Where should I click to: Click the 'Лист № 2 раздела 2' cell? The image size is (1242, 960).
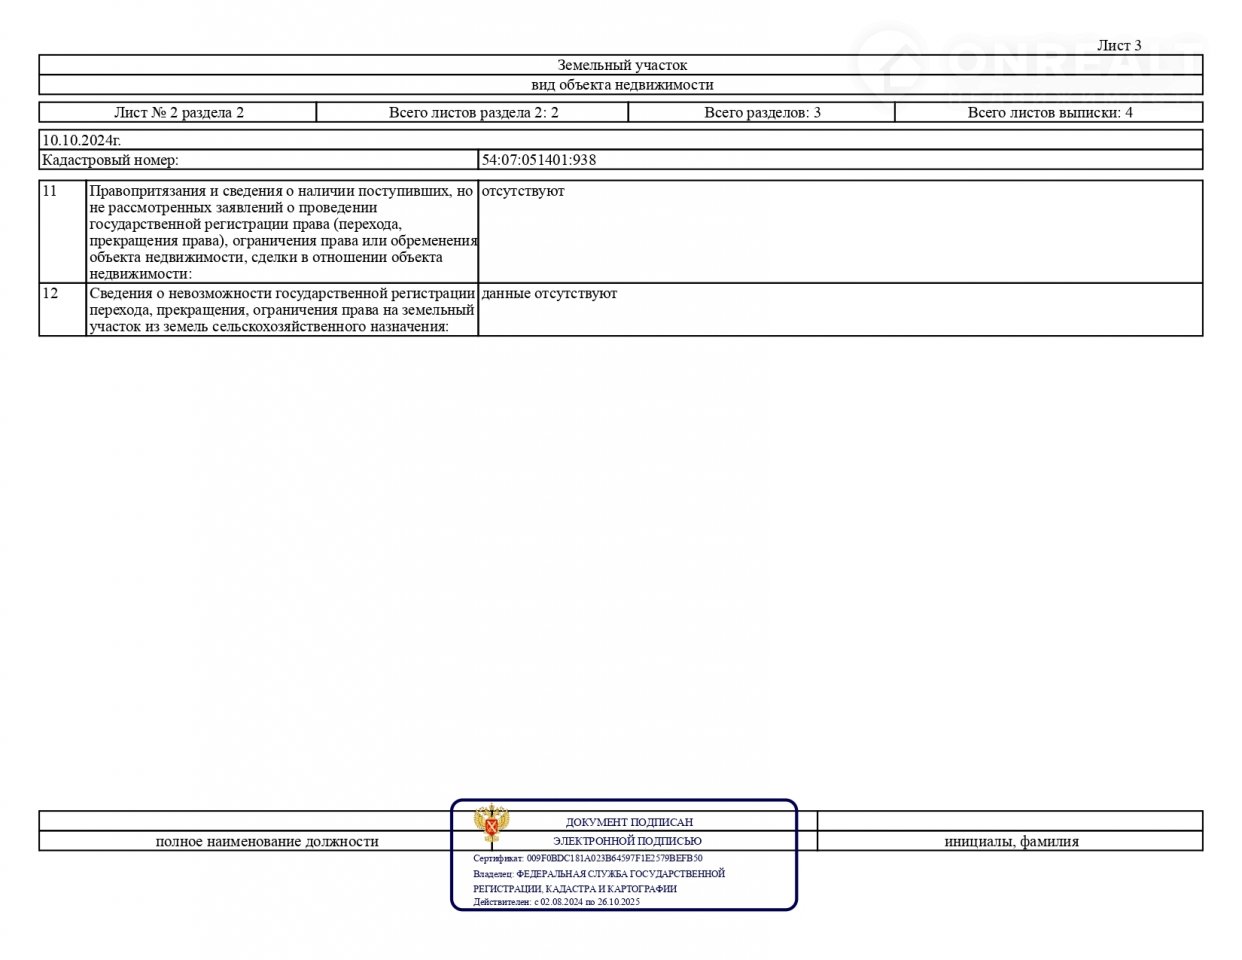click(178, 113)
